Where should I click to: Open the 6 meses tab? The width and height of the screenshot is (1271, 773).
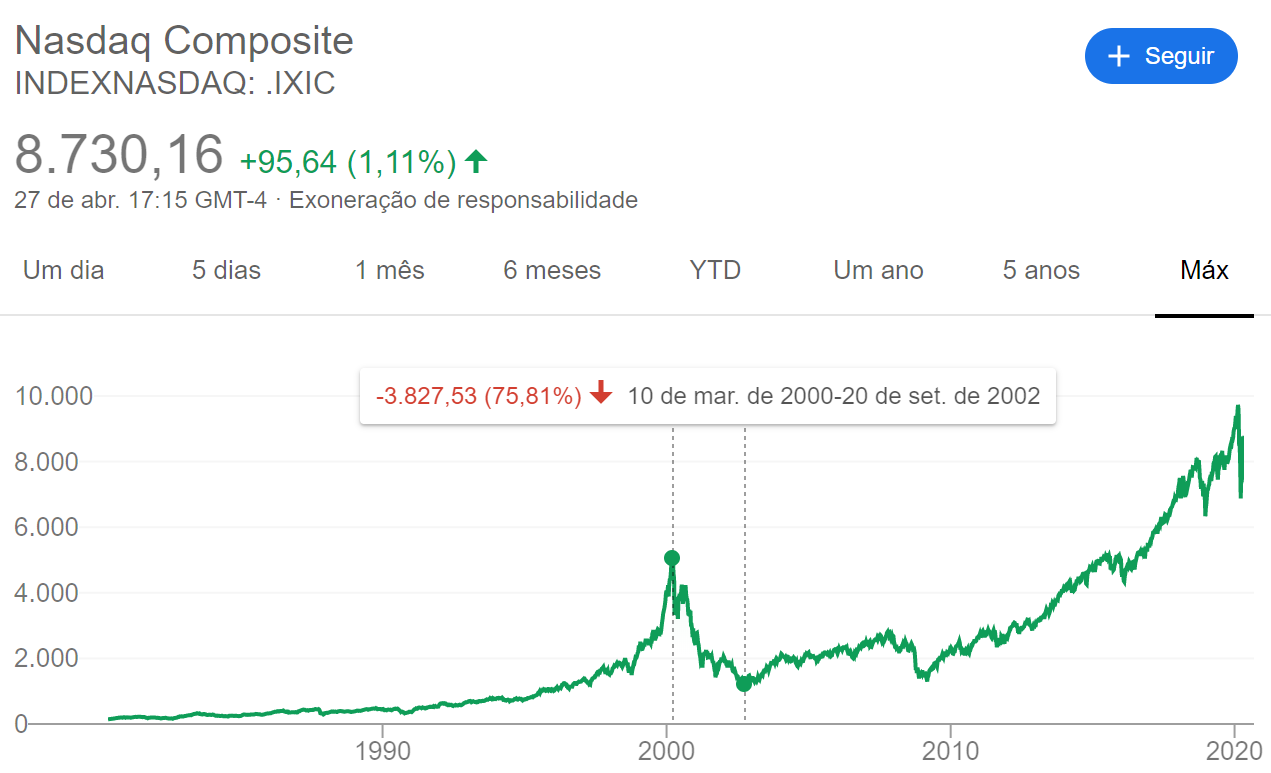point(552,270)
